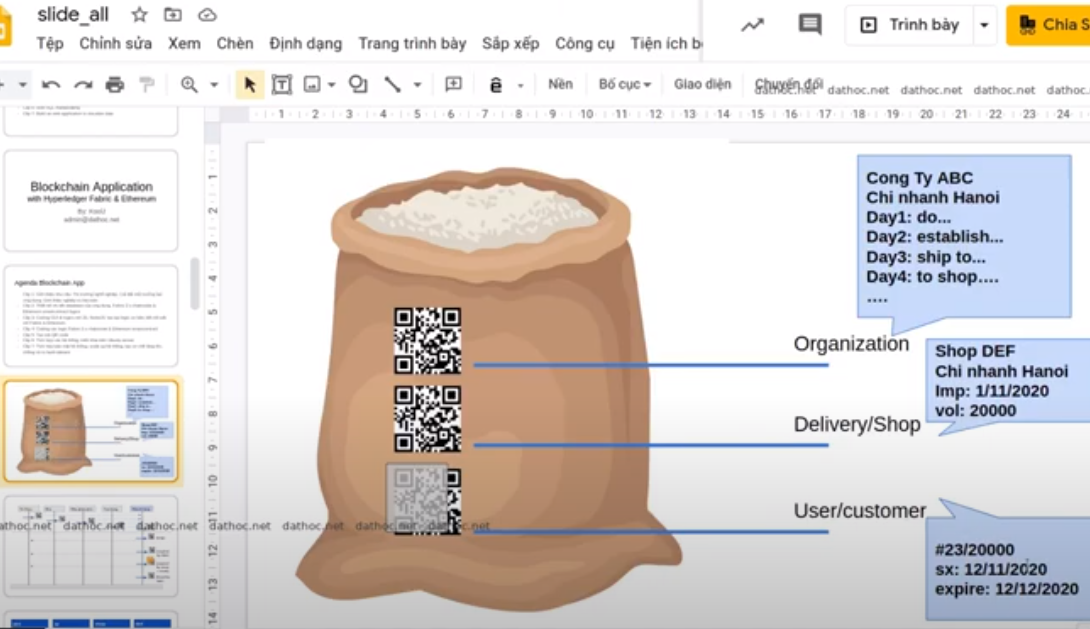Select the Cong Ty ABC callout box
Viewport: 1090px width, 629px height.
coord(963,236)
